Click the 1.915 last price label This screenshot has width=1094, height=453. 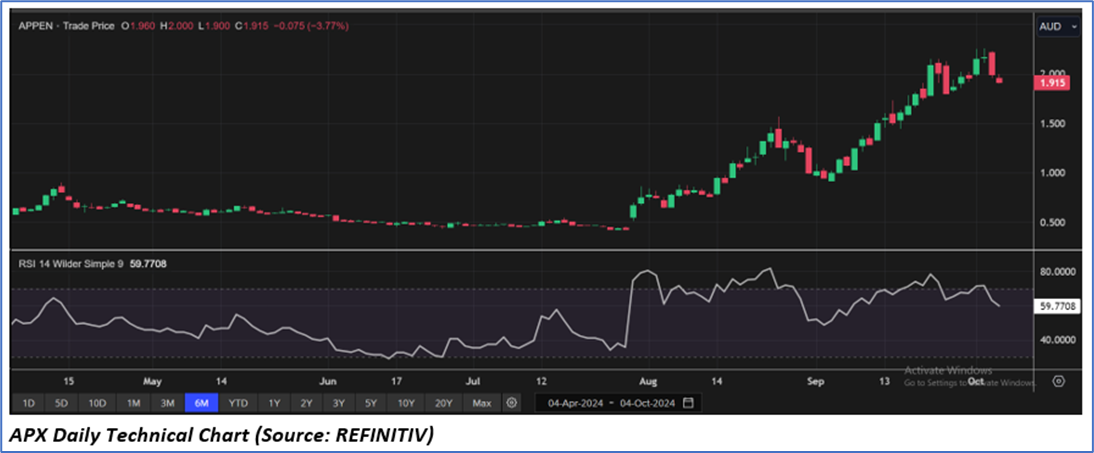[x=1053, y=83]
